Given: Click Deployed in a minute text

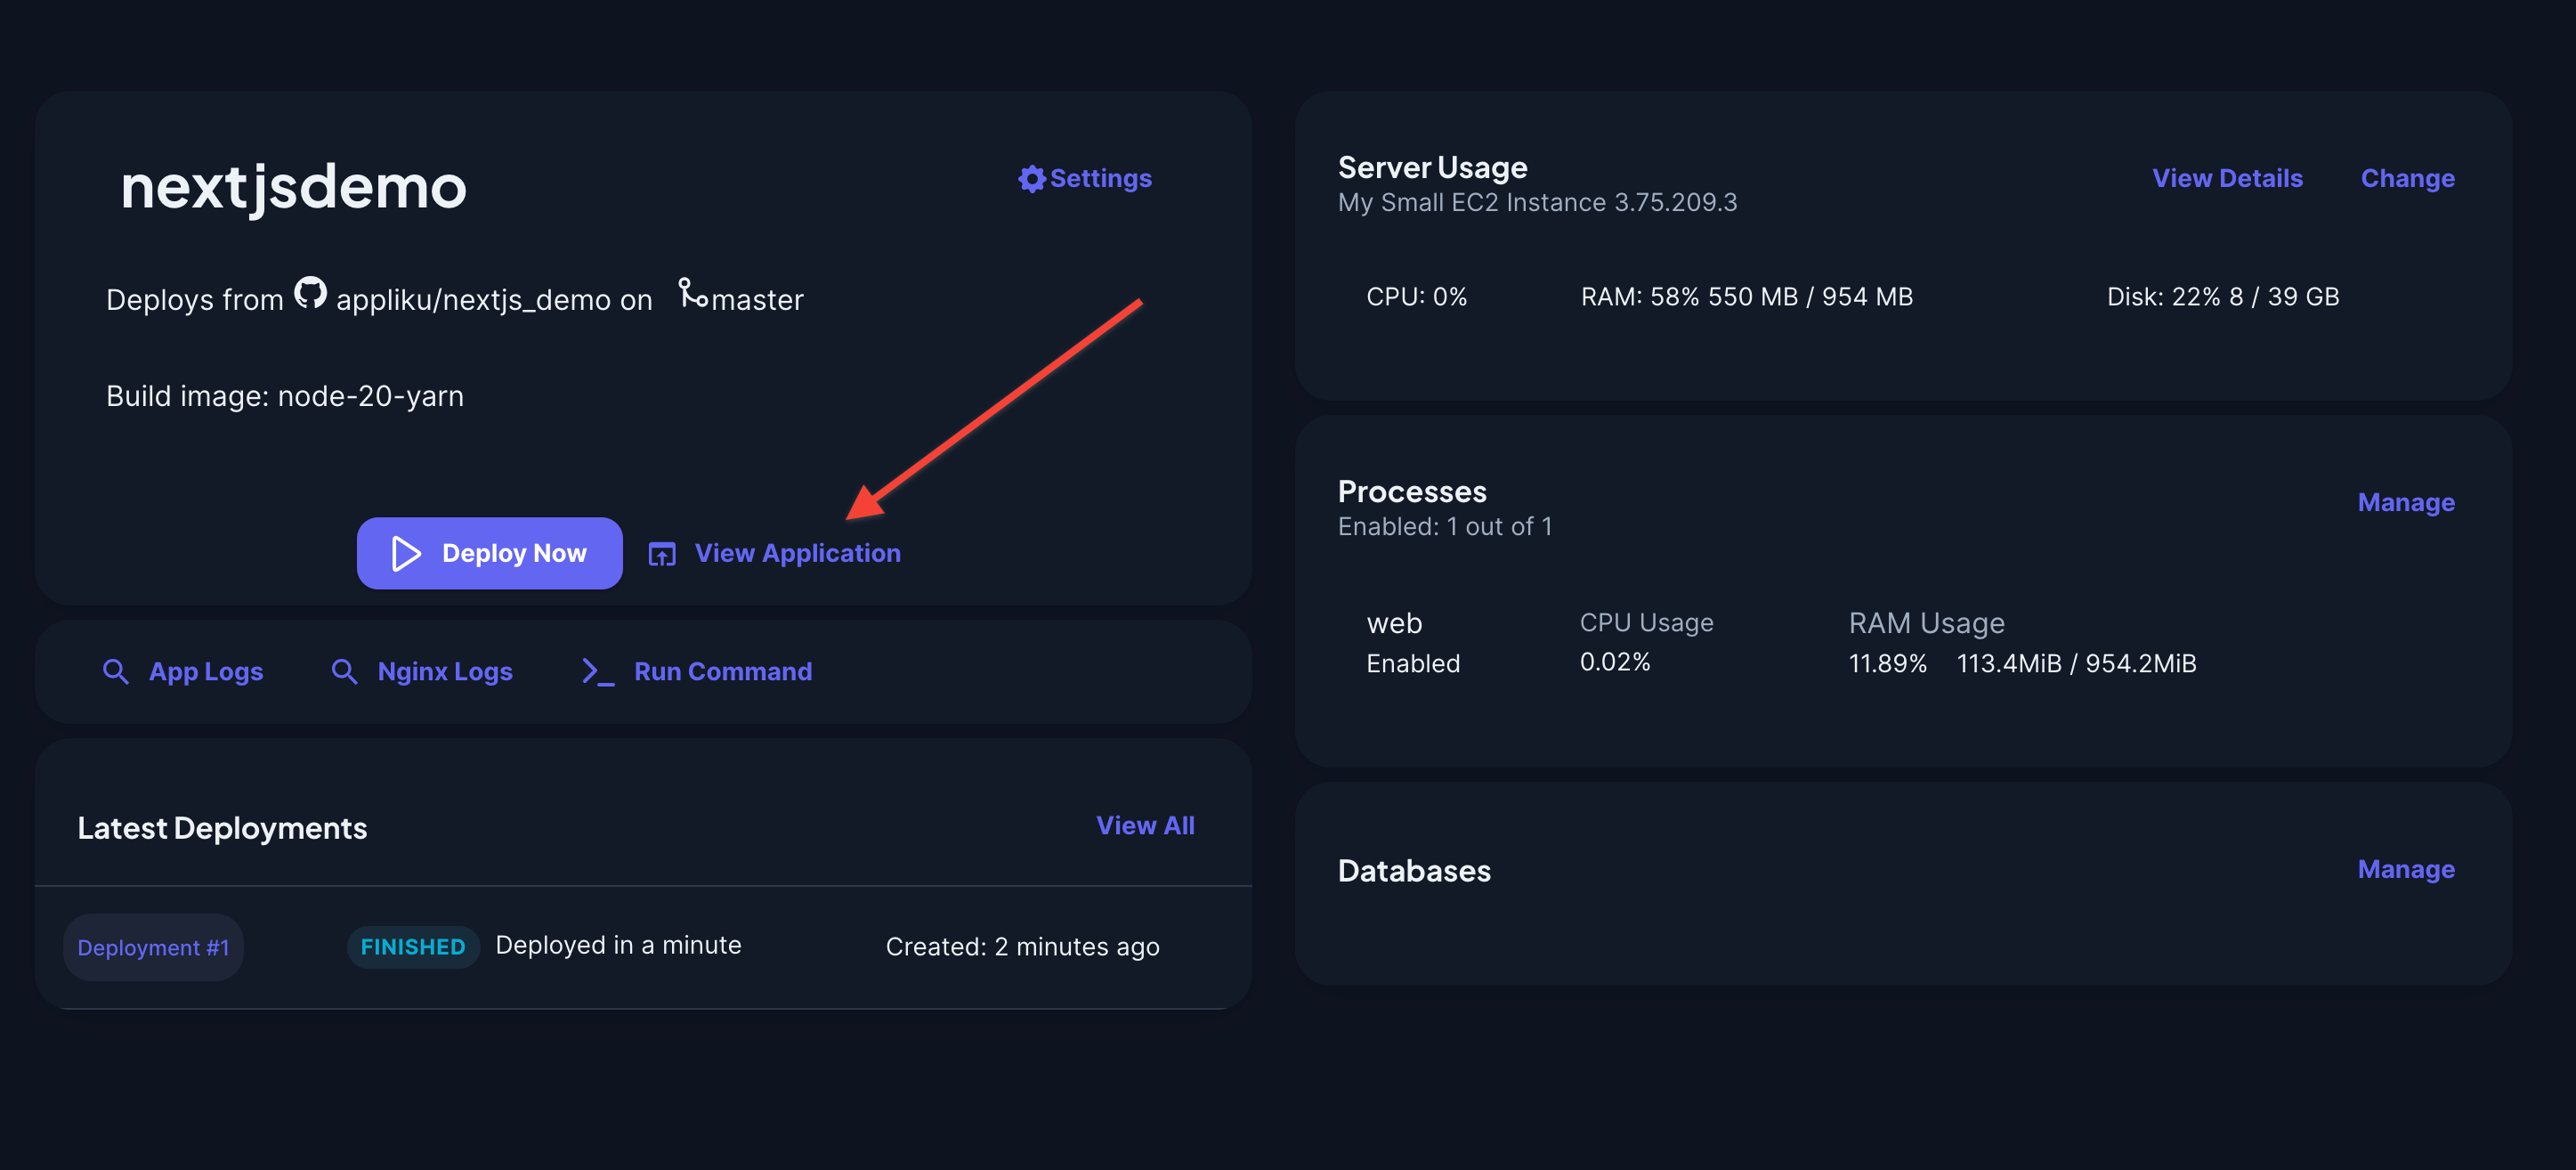Looking at the screenshot, I should (x=618, y=945).
